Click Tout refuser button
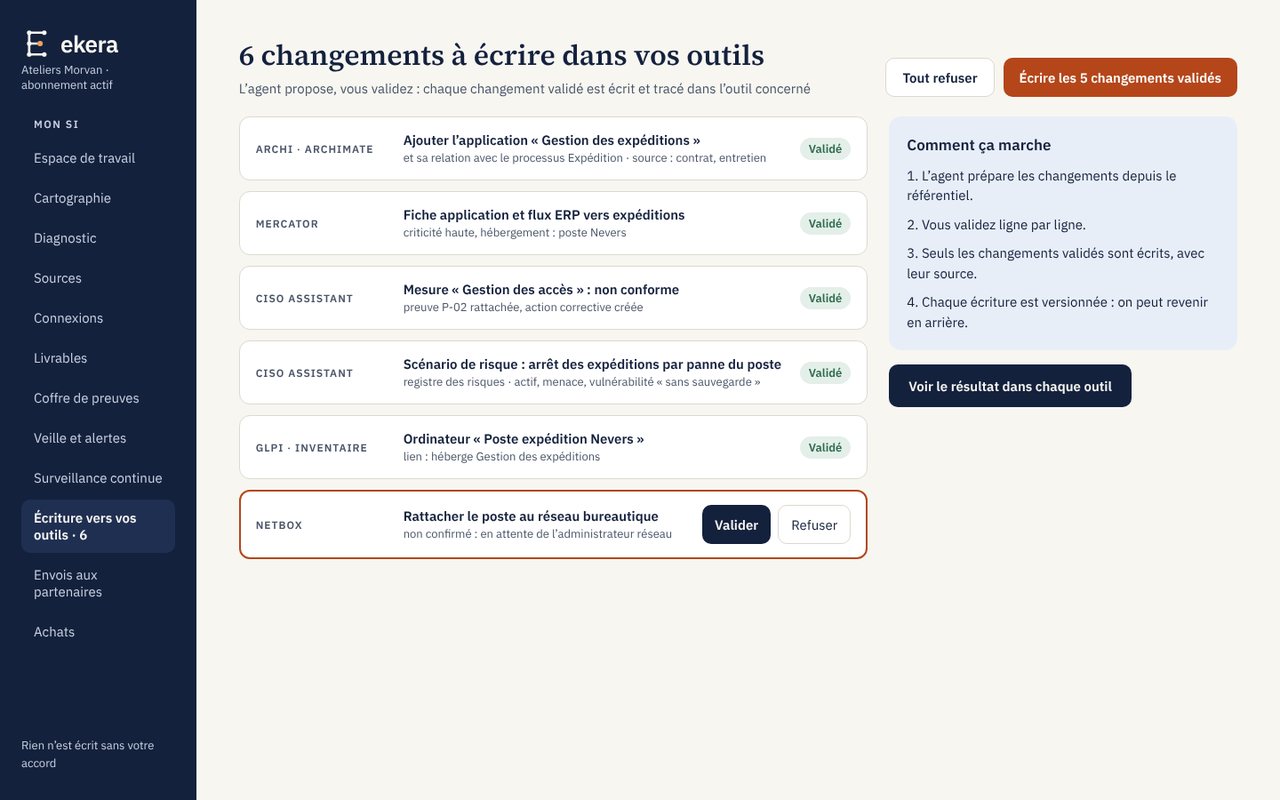The image size is (1280, 800). tap(940, 78)
